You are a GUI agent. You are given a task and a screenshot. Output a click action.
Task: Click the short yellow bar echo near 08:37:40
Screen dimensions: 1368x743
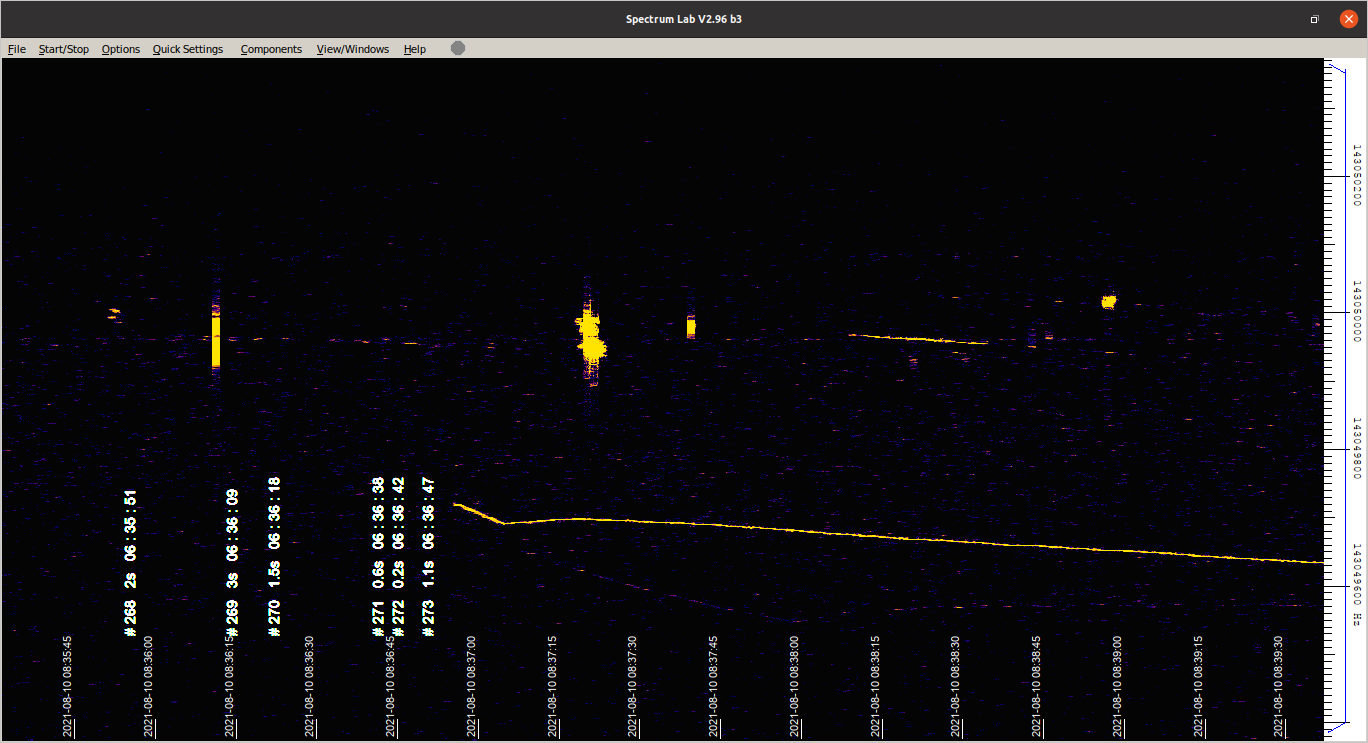tap(691, 326)
